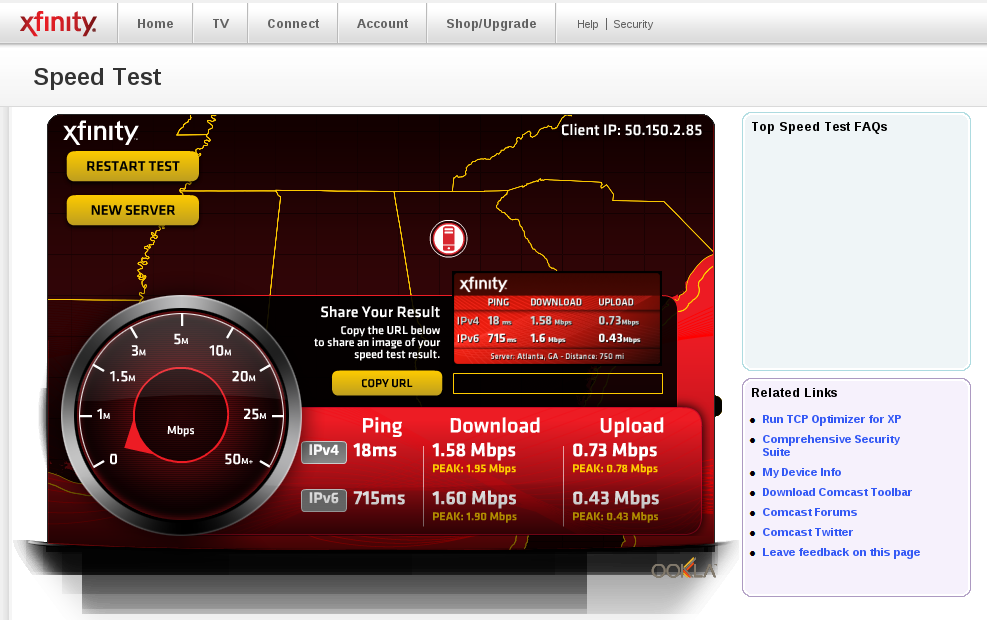Select the server marker pin on the map

coord(449,238)
